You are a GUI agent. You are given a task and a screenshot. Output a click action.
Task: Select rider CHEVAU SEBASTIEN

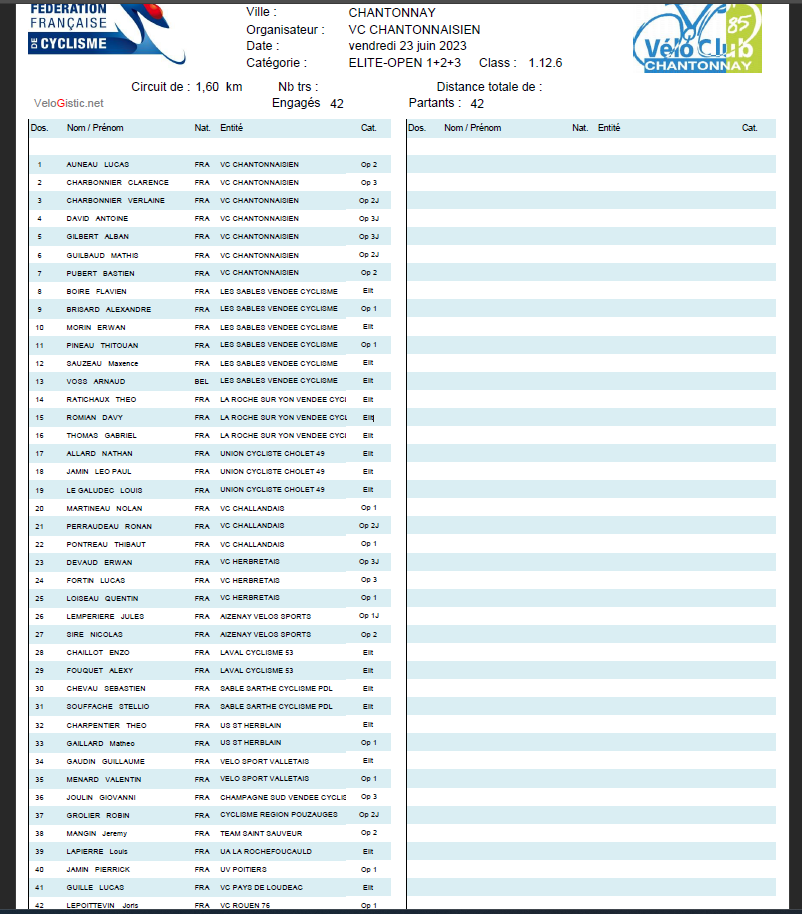[106, 689]
